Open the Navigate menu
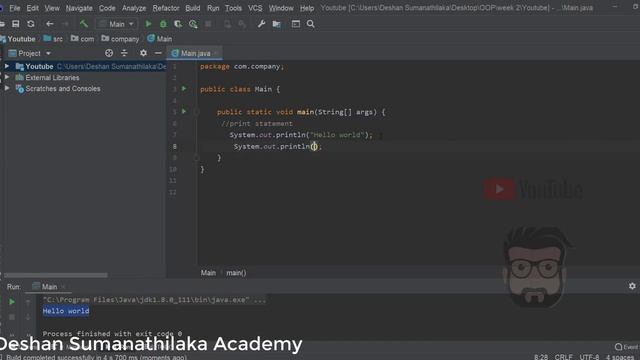The width and height of the screenshot is (640, 360). [79, 8]
